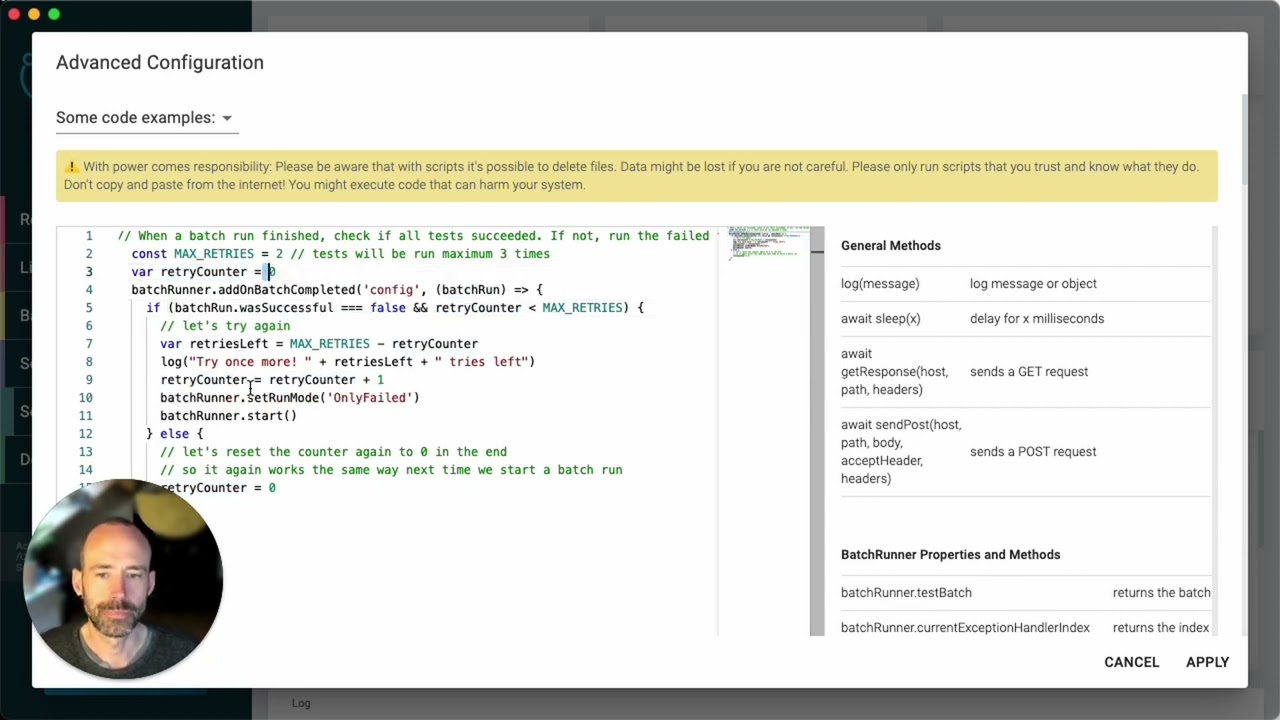This screenshot has height=720, width=1280.
Task: Click the dialog's right-edge scrollbar
Action: 1244,140
